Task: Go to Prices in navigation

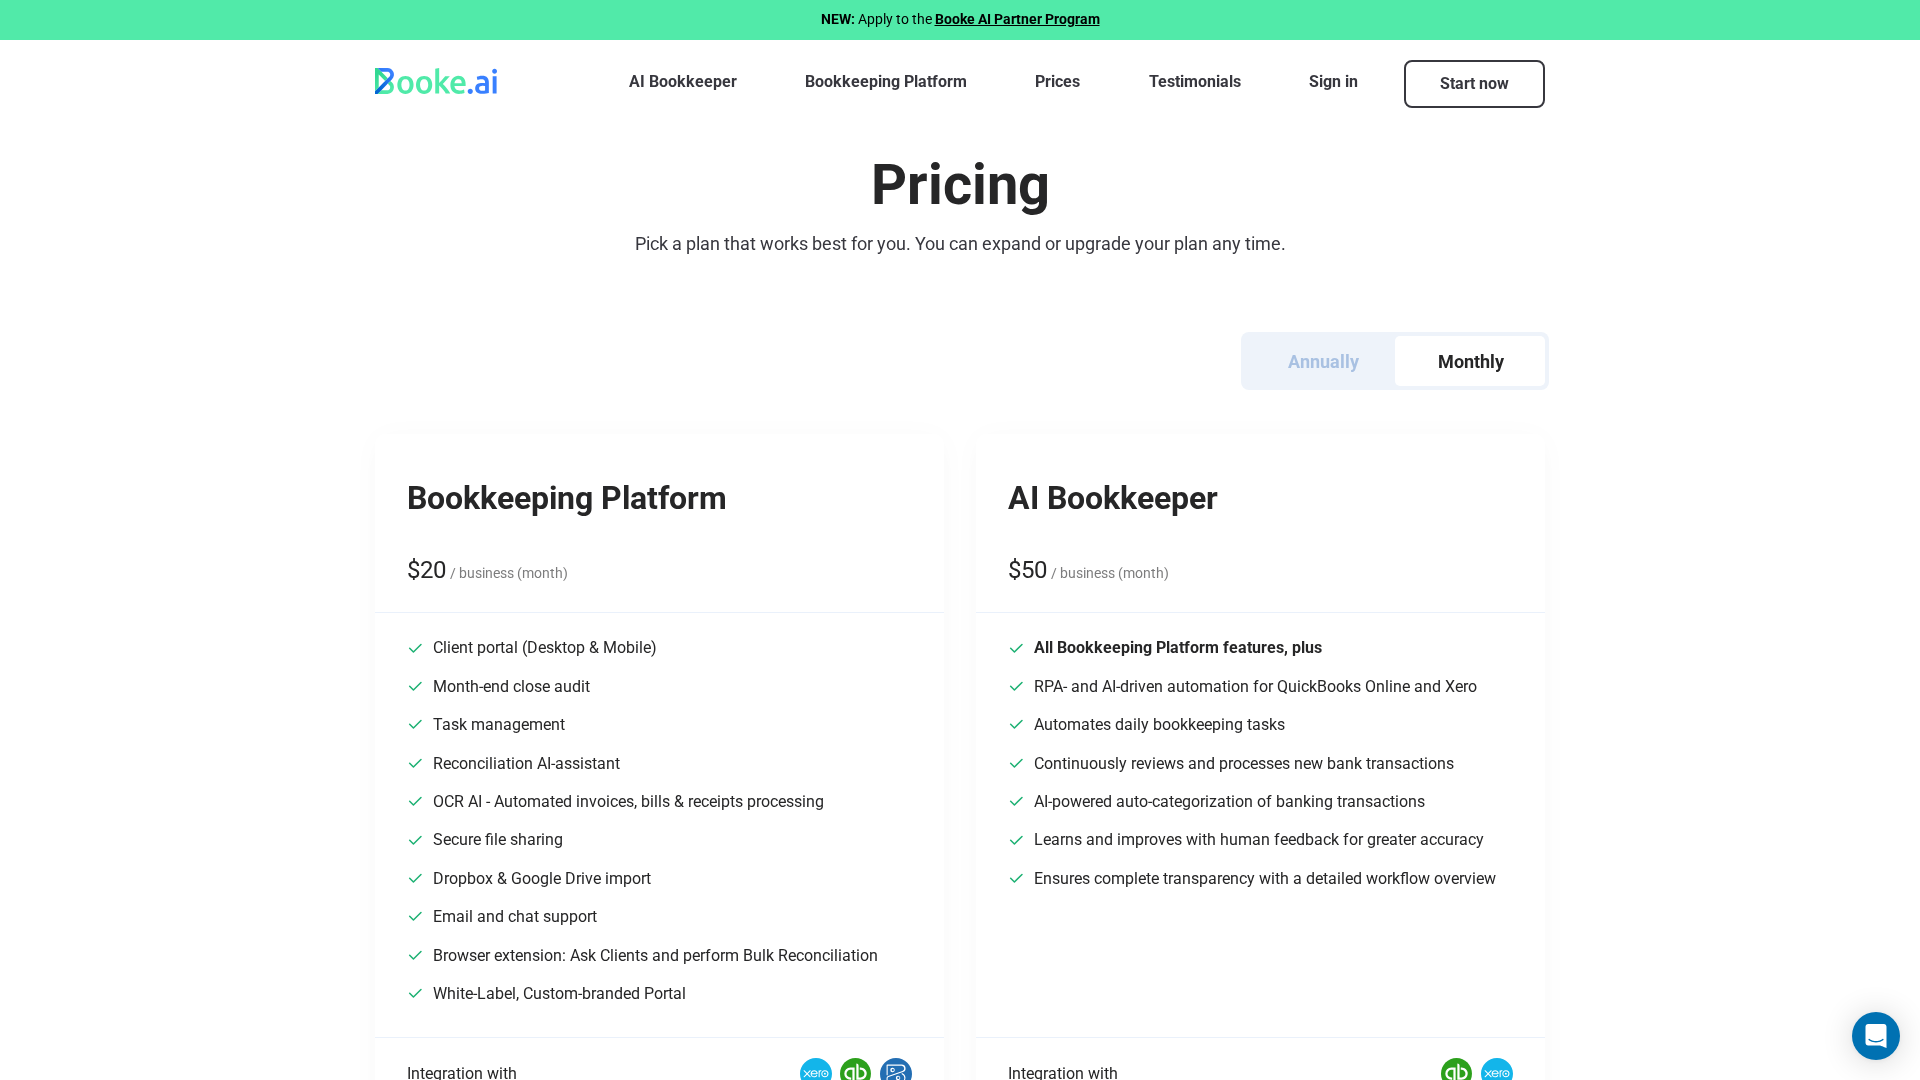Action: point(1057,82)
